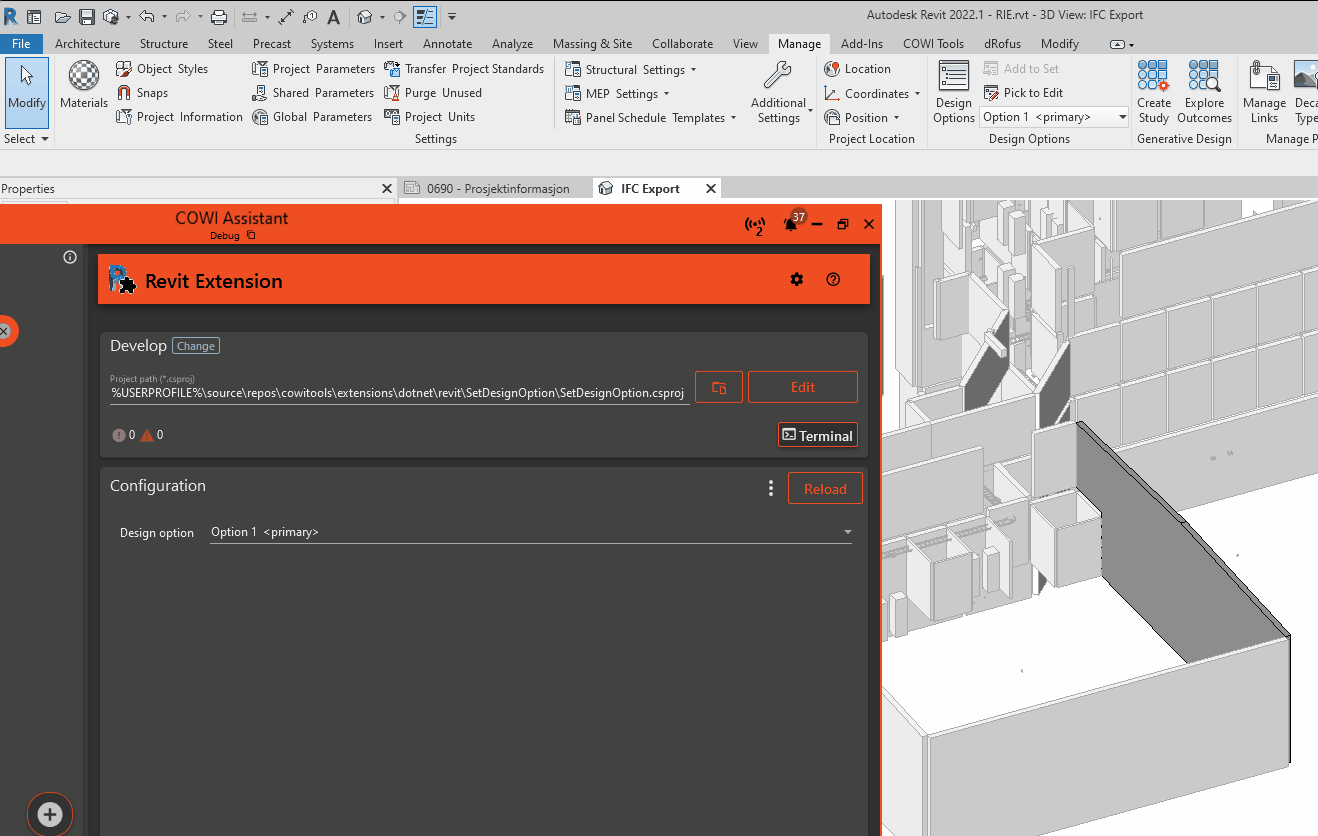The height and width of the screenshot is (836, 1318).
Task: Open the Terminal from the Develop section
Action: [817, 435]
